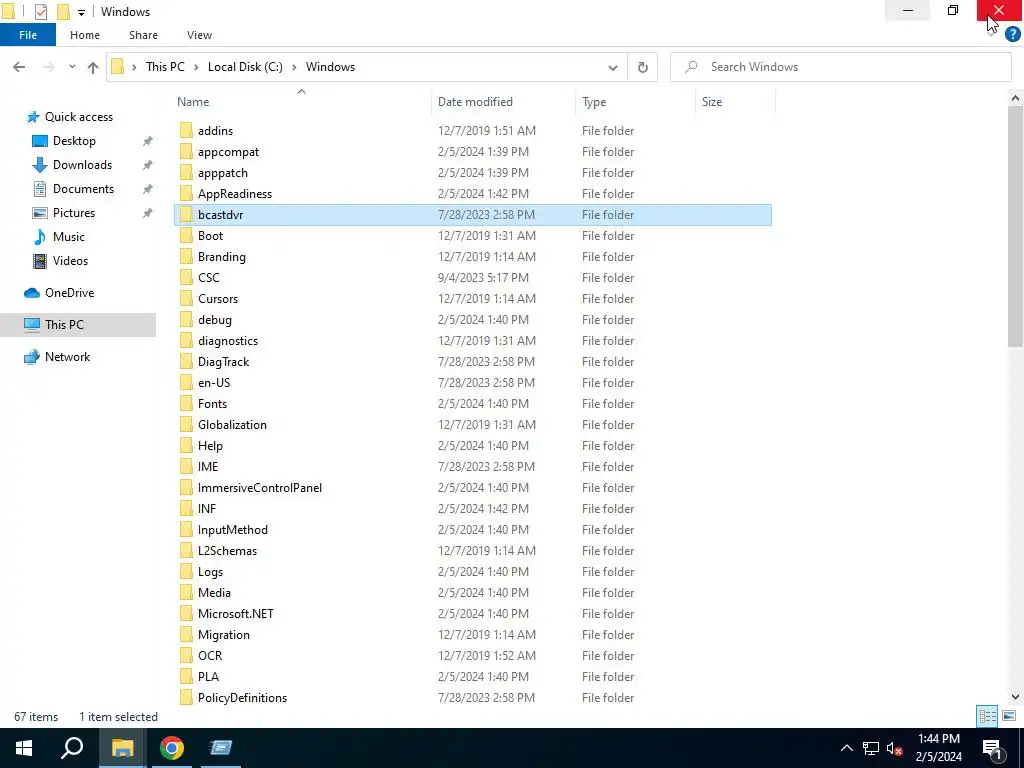Sort by Size column header
This screenshot has height=768, width=1024.
[x=712, y=101]
